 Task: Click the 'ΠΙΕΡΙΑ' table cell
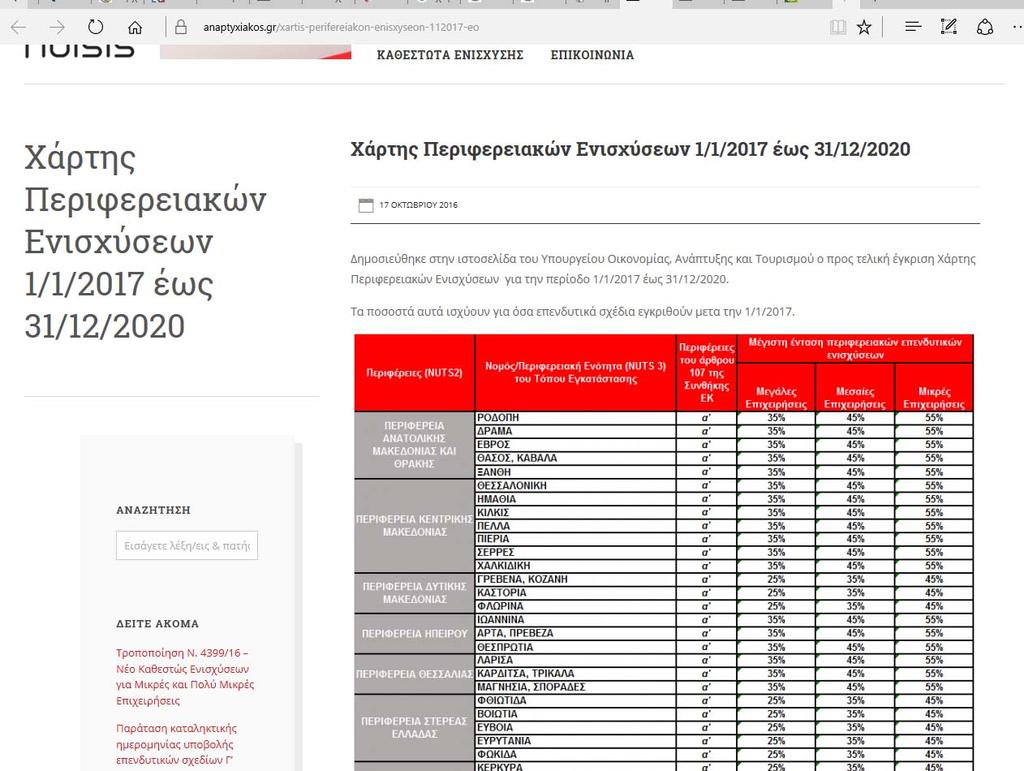pyautogui.click(x=575, y=539)
